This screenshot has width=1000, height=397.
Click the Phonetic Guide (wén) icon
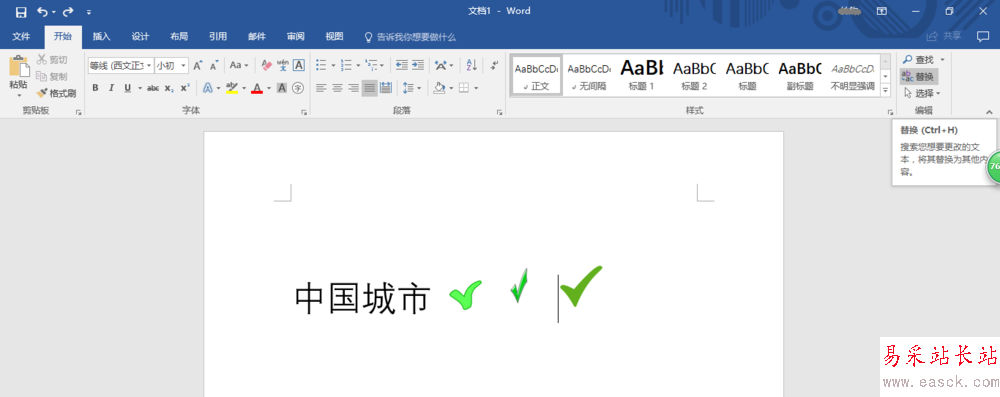click(283, 65)
